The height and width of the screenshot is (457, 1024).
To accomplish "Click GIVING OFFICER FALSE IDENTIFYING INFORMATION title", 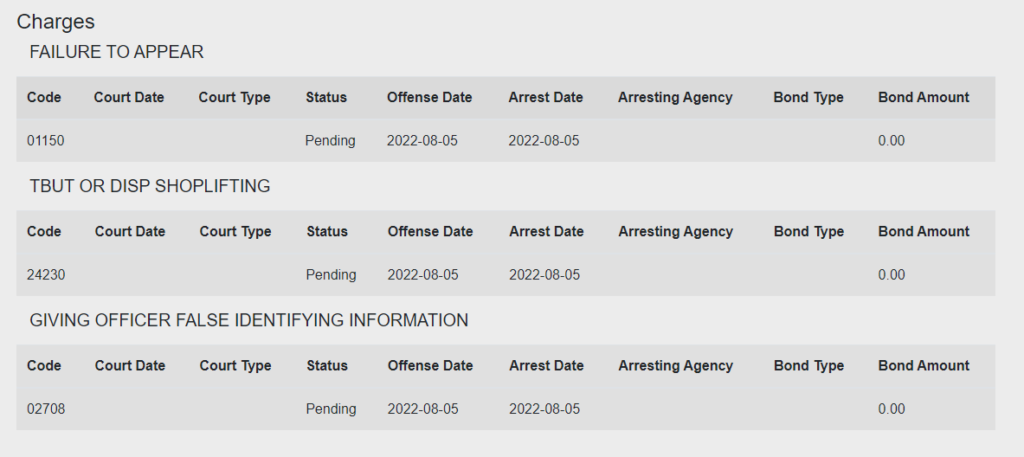I will point(249,321).
